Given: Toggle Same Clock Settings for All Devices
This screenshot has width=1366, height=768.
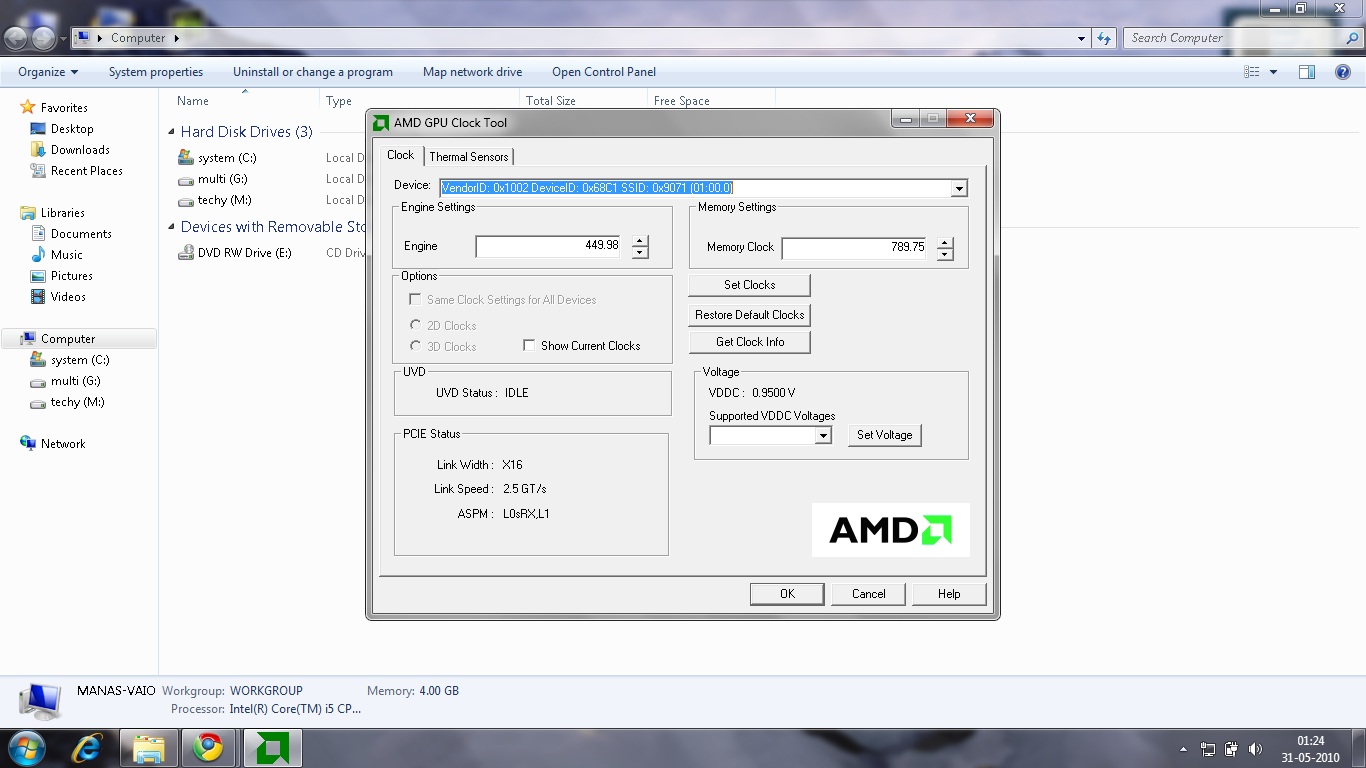Looking at the screenshot, I should click(415, 299).
